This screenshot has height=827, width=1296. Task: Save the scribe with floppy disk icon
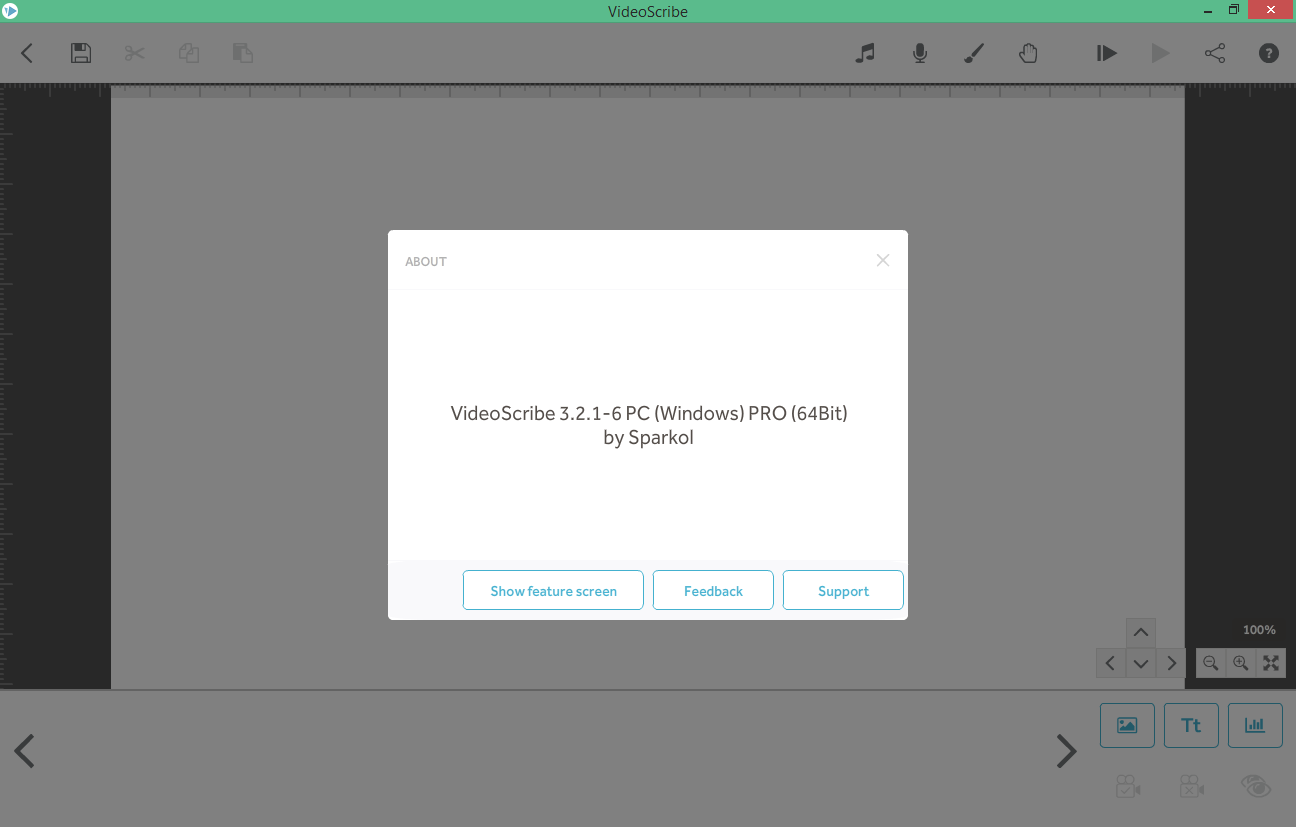point(81,53)
